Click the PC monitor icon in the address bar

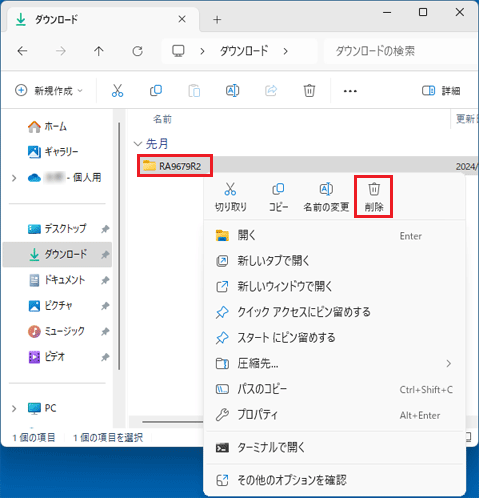(178, 51)
